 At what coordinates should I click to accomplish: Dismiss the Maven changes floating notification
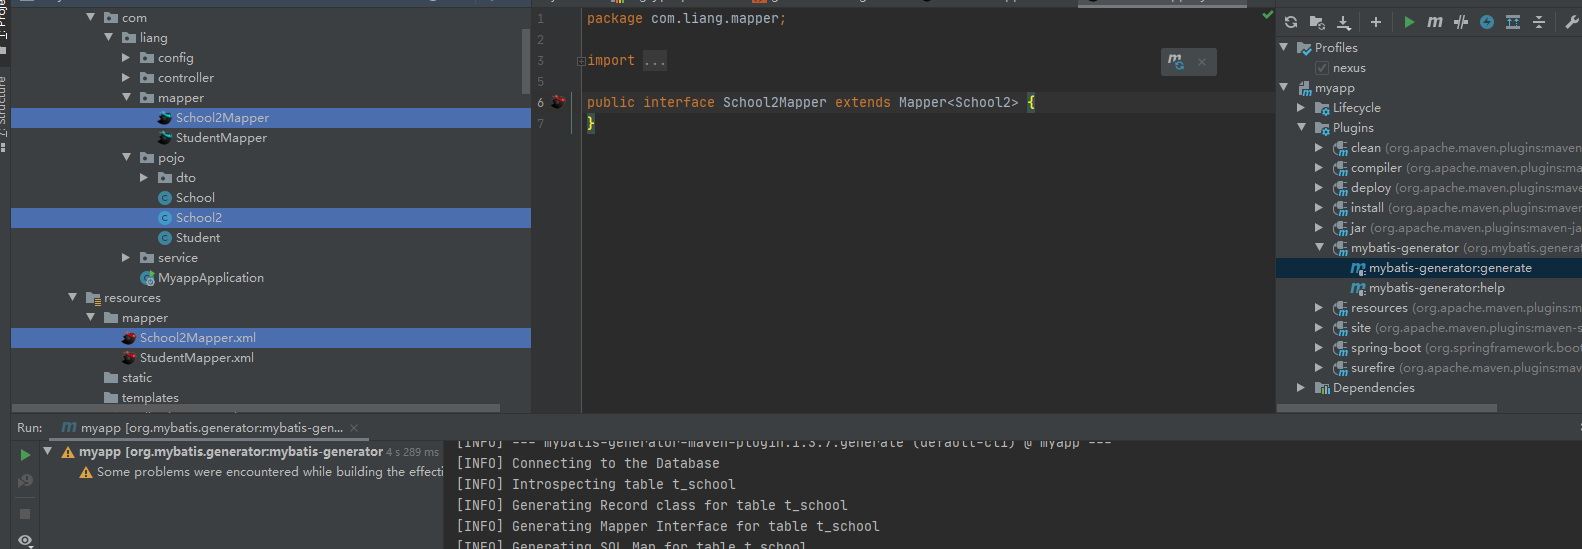[1202, 62]
